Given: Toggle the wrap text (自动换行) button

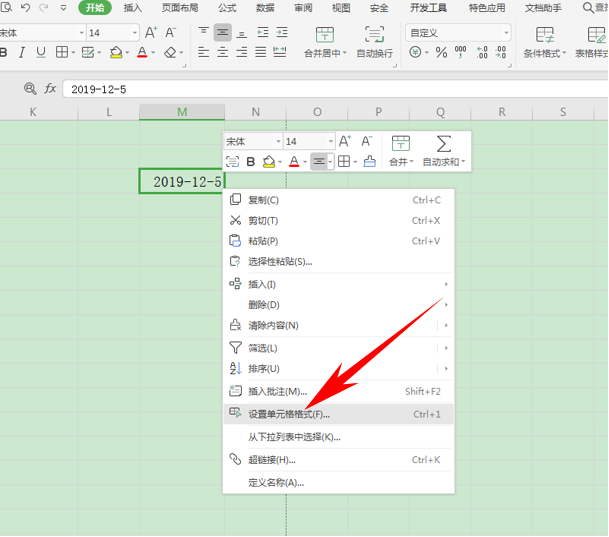Looking at the screenshot, I should [377, 42].
